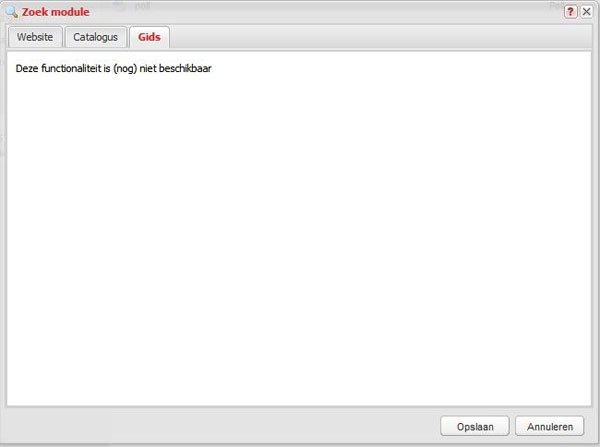Click the empty white Gids content panel

299,237
